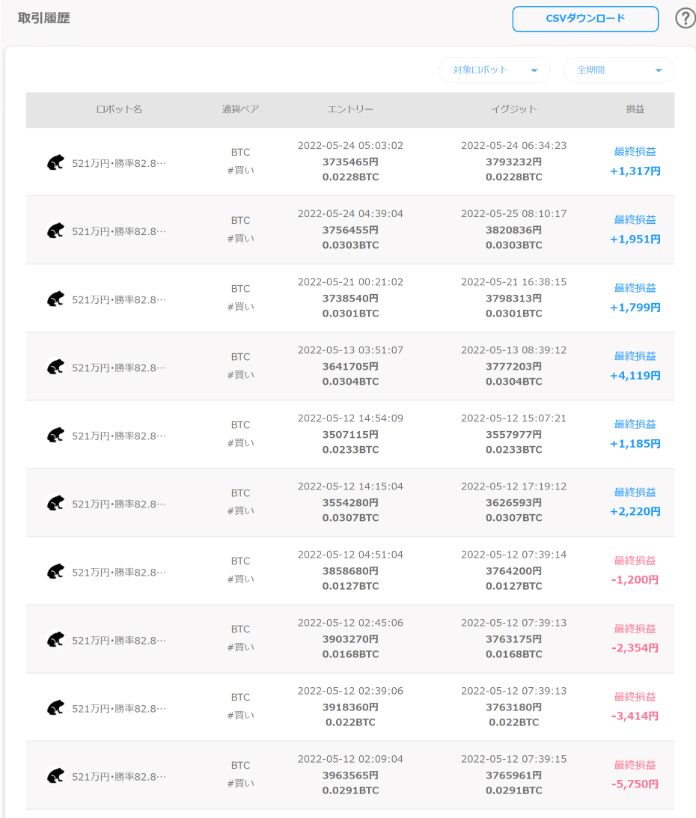Click the -3,414円 loss amount
The height and width of the screenshot is (818, 696).
click(635, 716)
